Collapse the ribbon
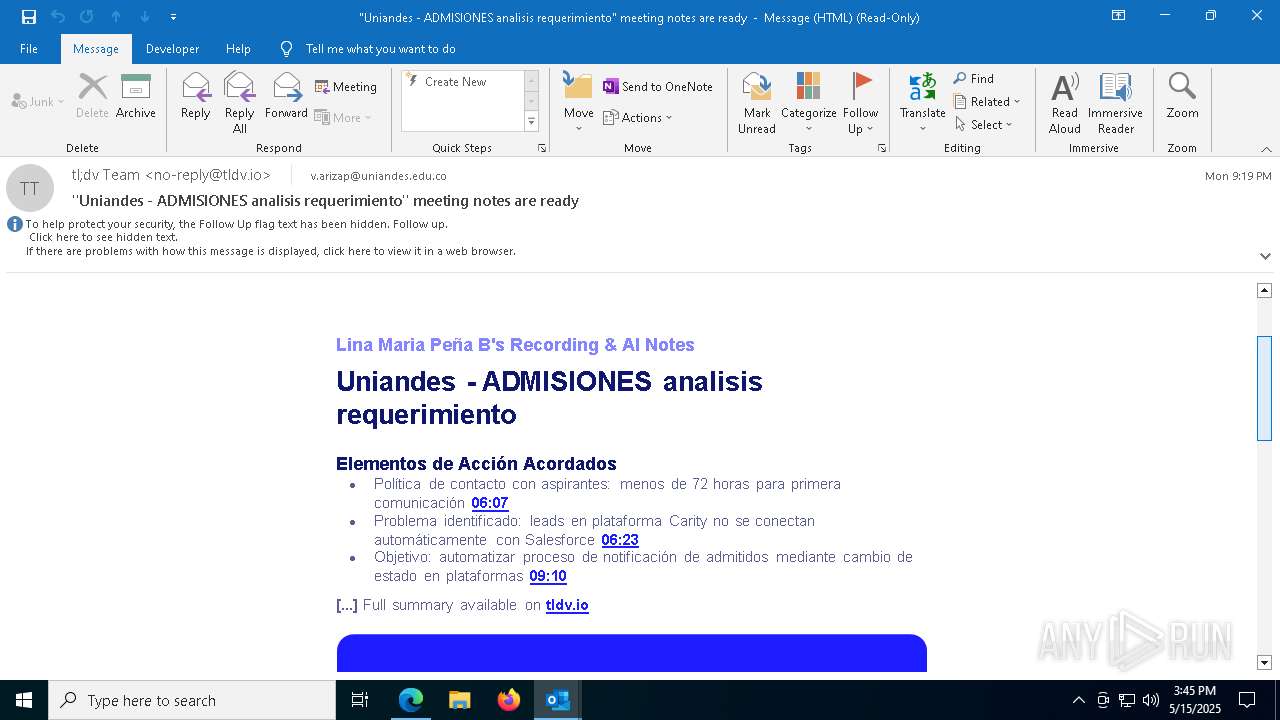The image size is (1280, 720). point(1266,149)
